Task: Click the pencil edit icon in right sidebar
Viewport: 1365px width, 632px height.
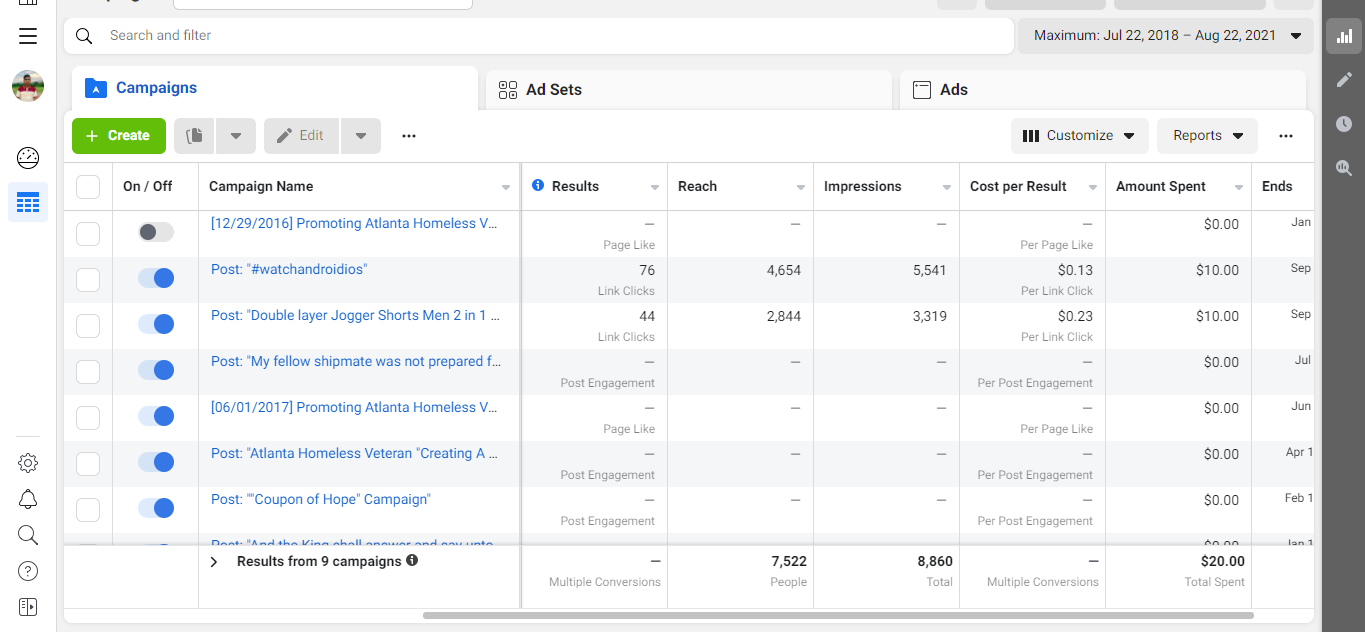Action: (1343, 80)
